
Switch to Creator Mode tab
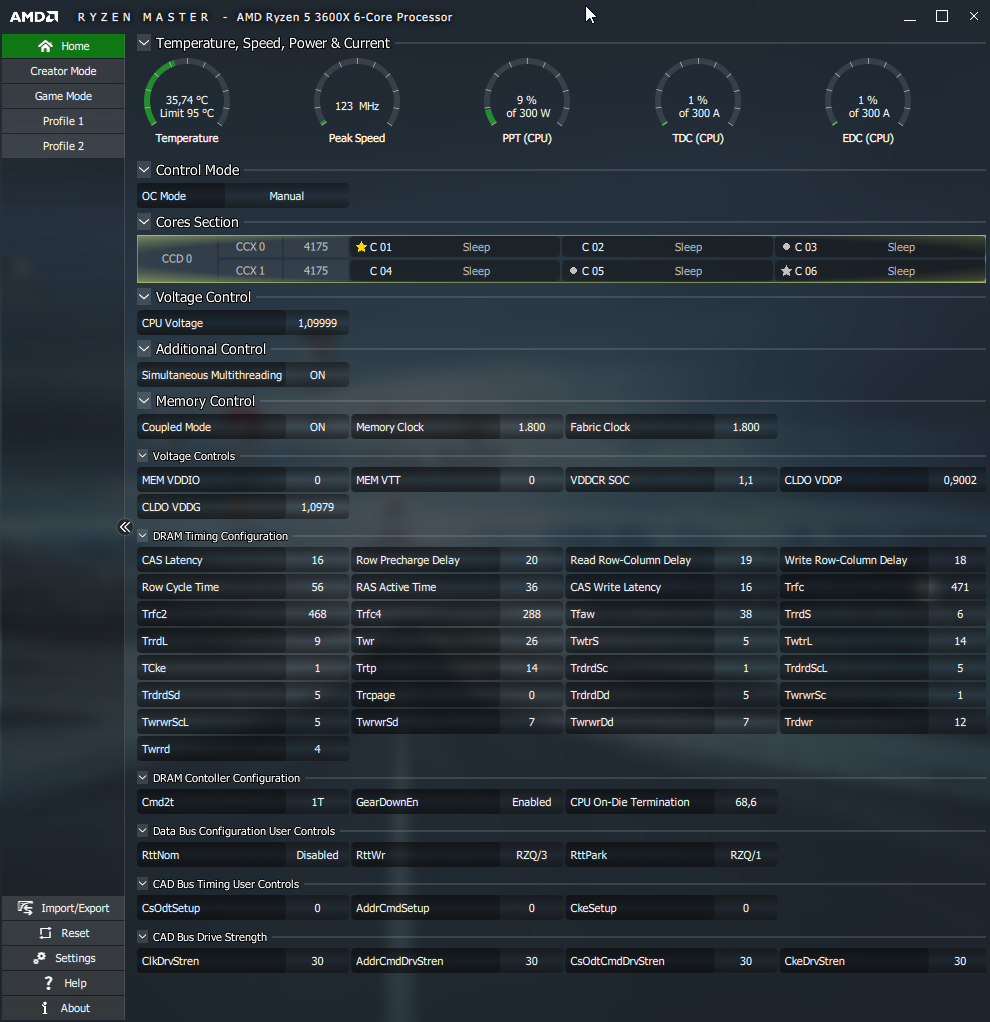pos(63,71)
